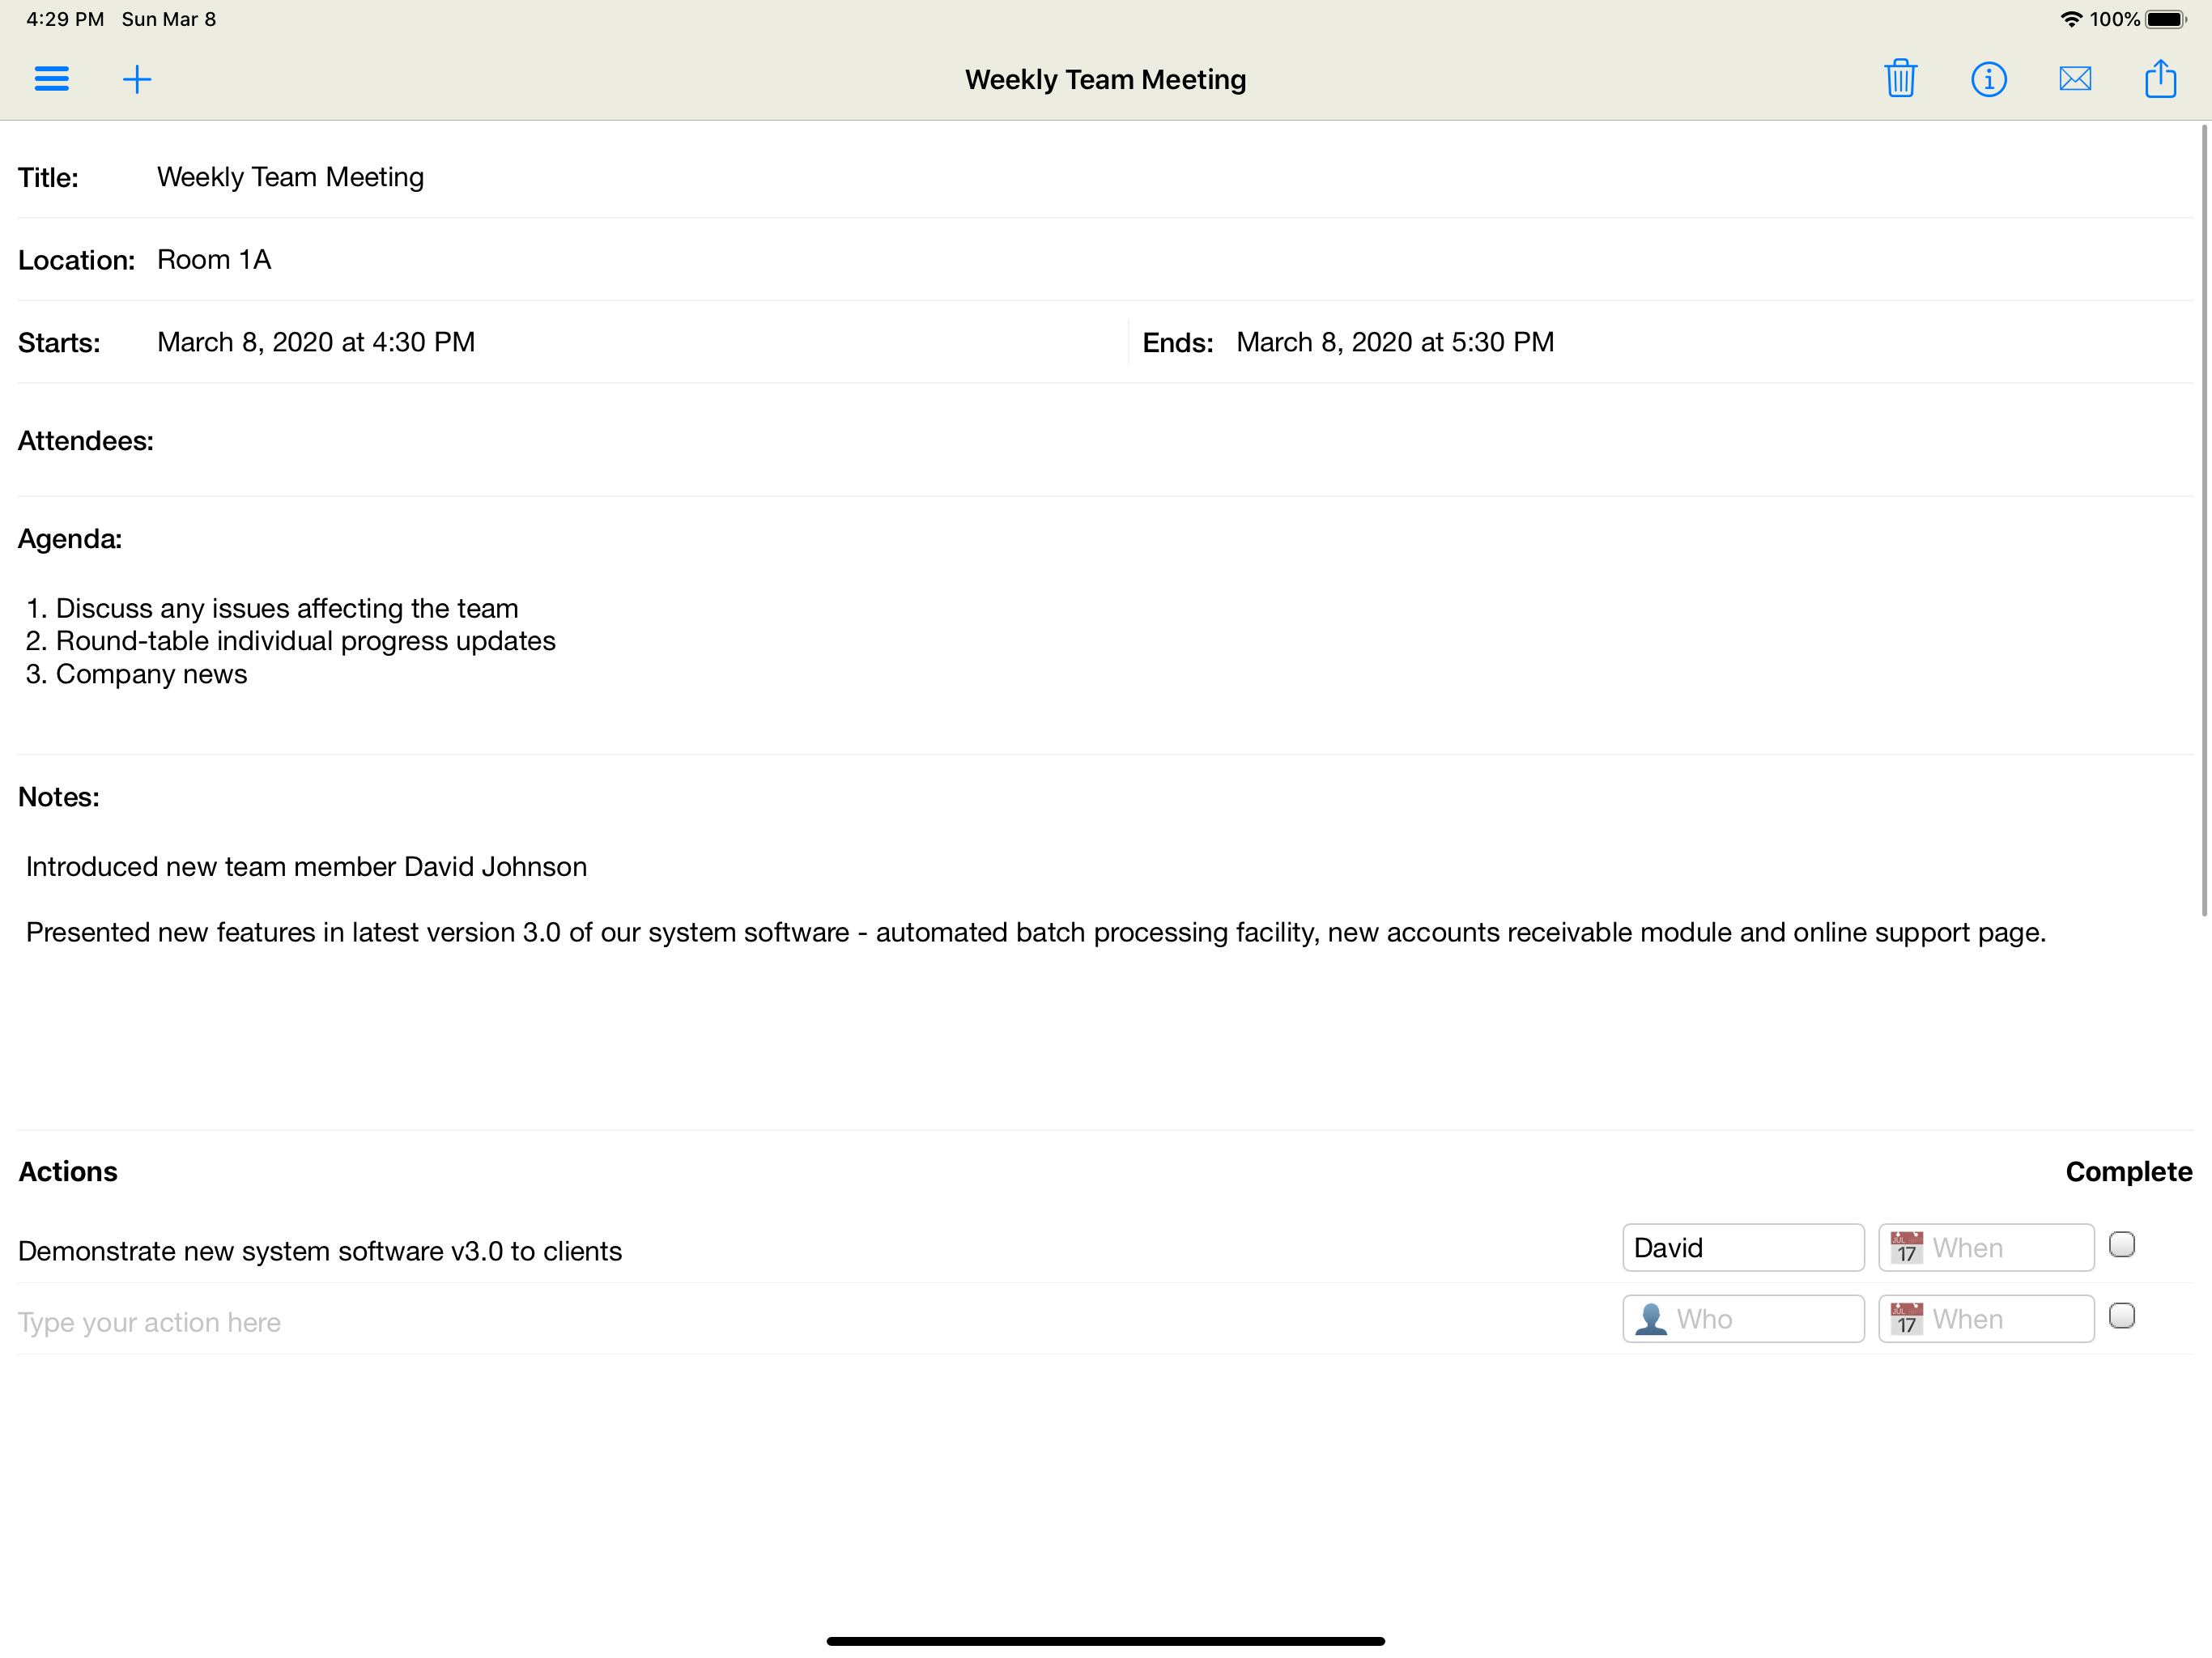The height and width of the screenshot is (1658, 2212).
Task: Edit the Title field Weekly Team Meeting
Action: pyautogui.click(x=290, y=177)
